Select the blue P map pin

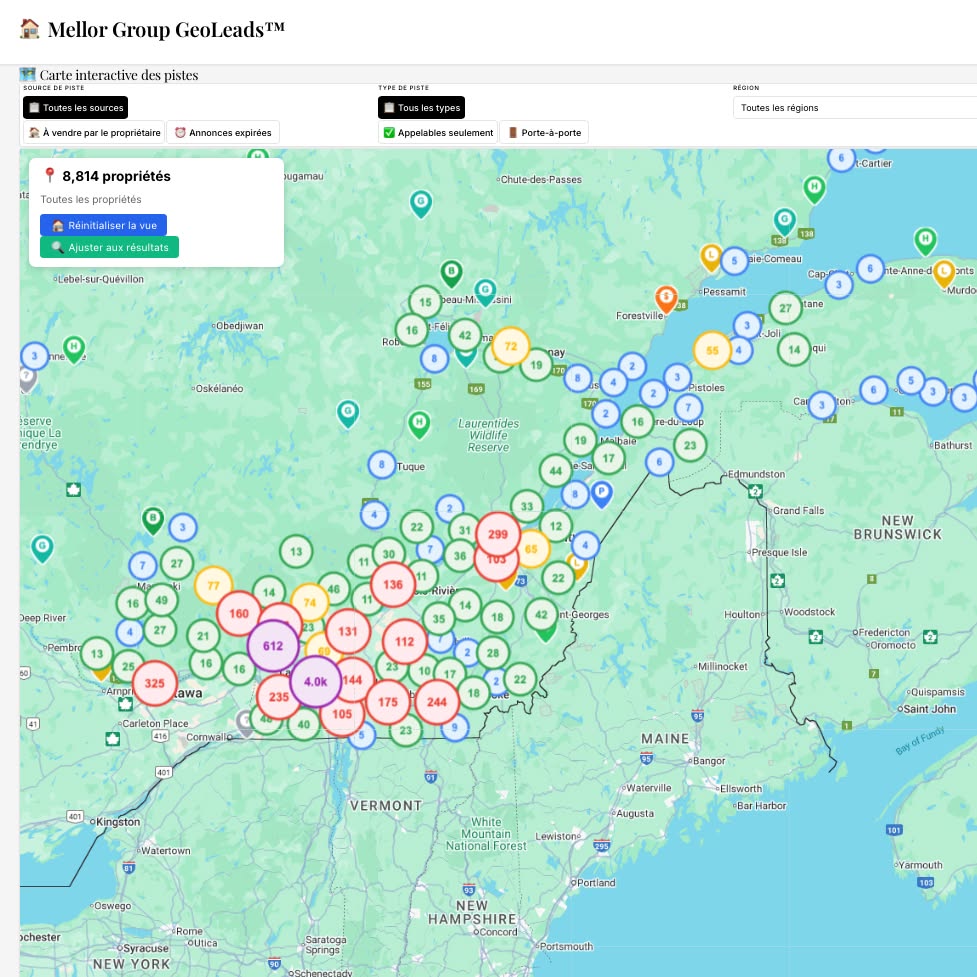(x=601, y=493)
